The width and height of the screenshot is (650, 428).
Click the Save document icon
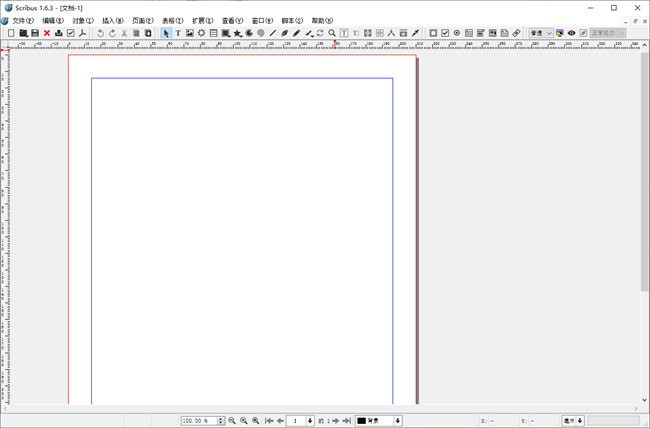pos(35,33)
